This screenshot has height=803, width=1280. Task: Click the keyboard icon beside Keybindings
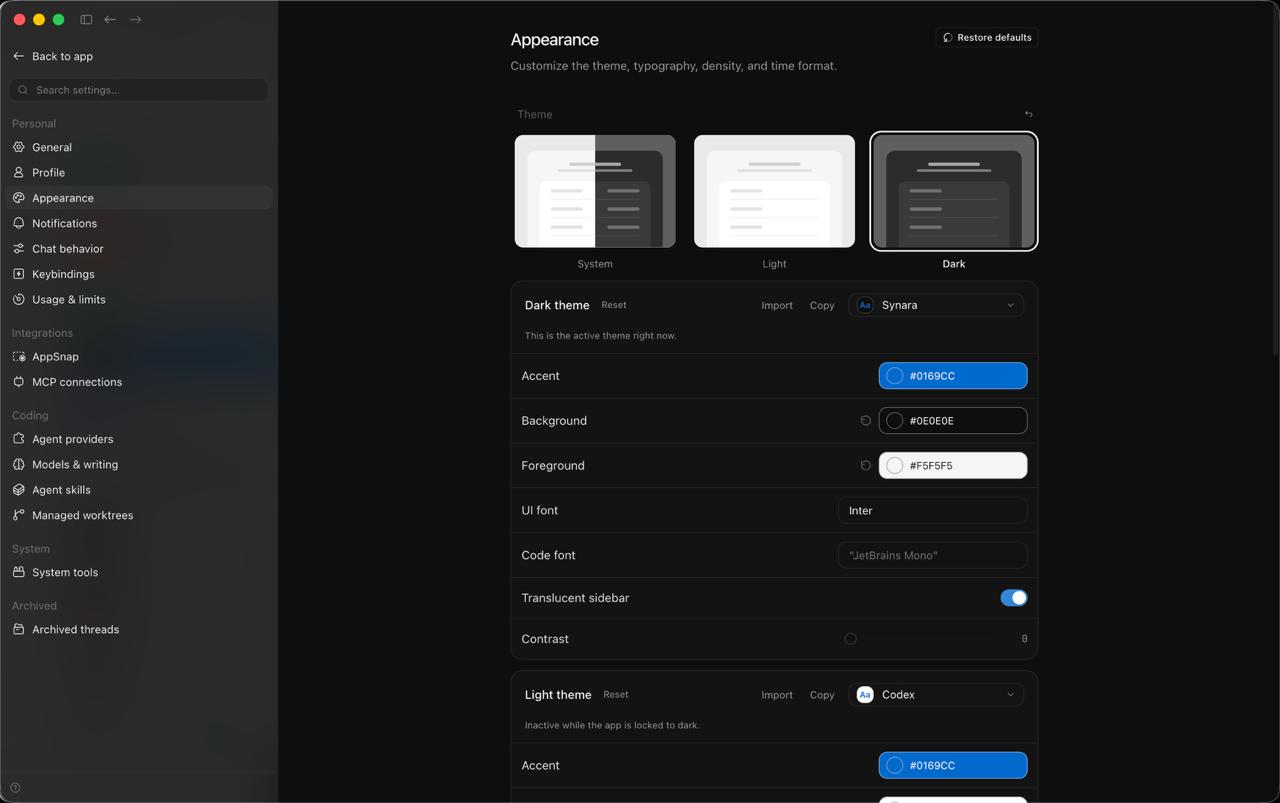point(19,274)
